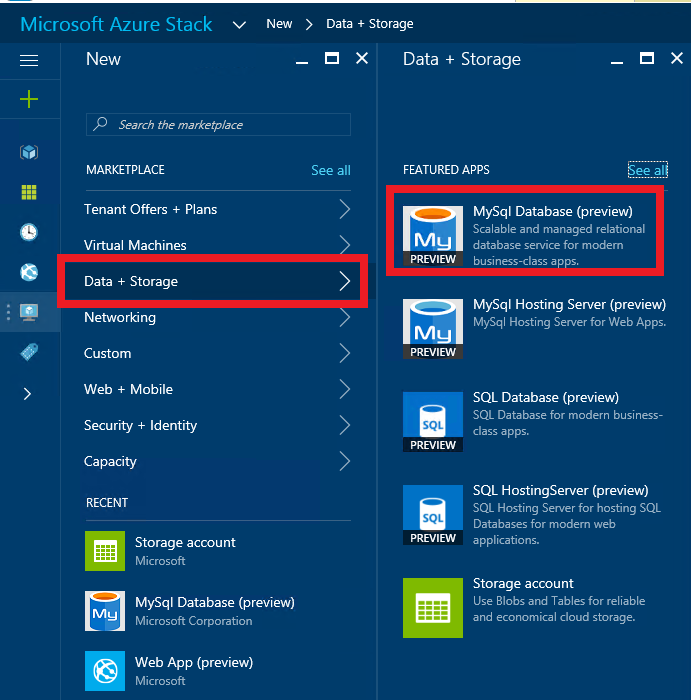Select MySql Hosting Server (preview) title
This screenshot has height=700, width=691.
click(569, 304)
